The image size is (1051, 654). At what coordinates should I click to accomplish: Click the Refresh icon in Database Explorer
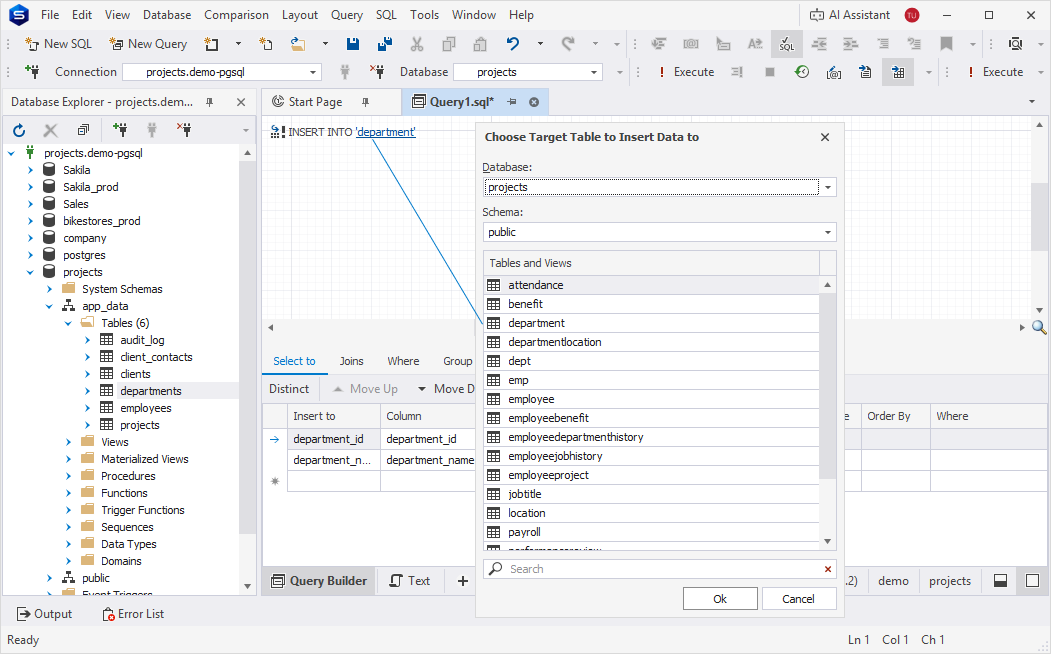click(19, 130)
